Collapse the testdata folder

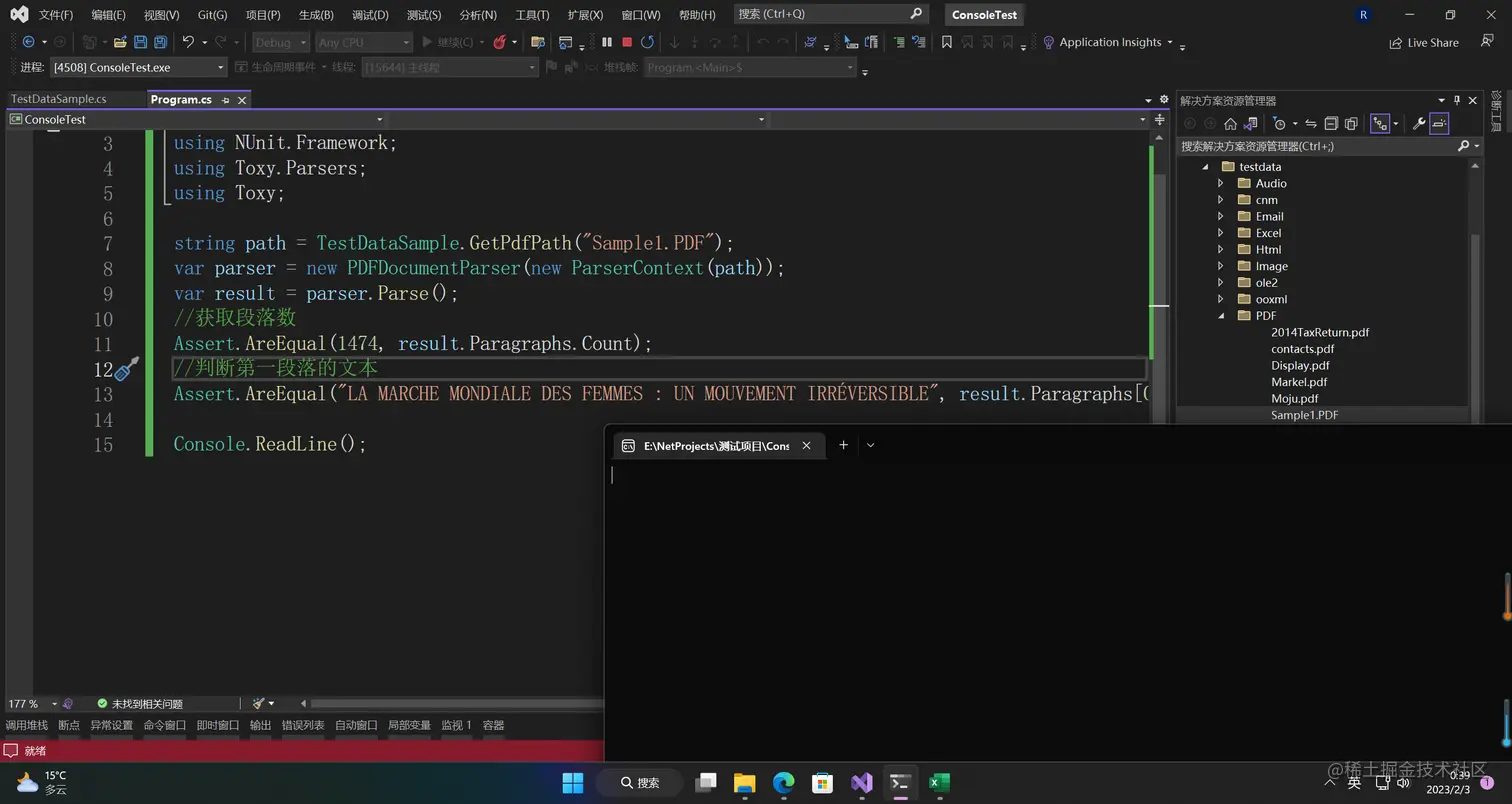tap(1204, 167)
